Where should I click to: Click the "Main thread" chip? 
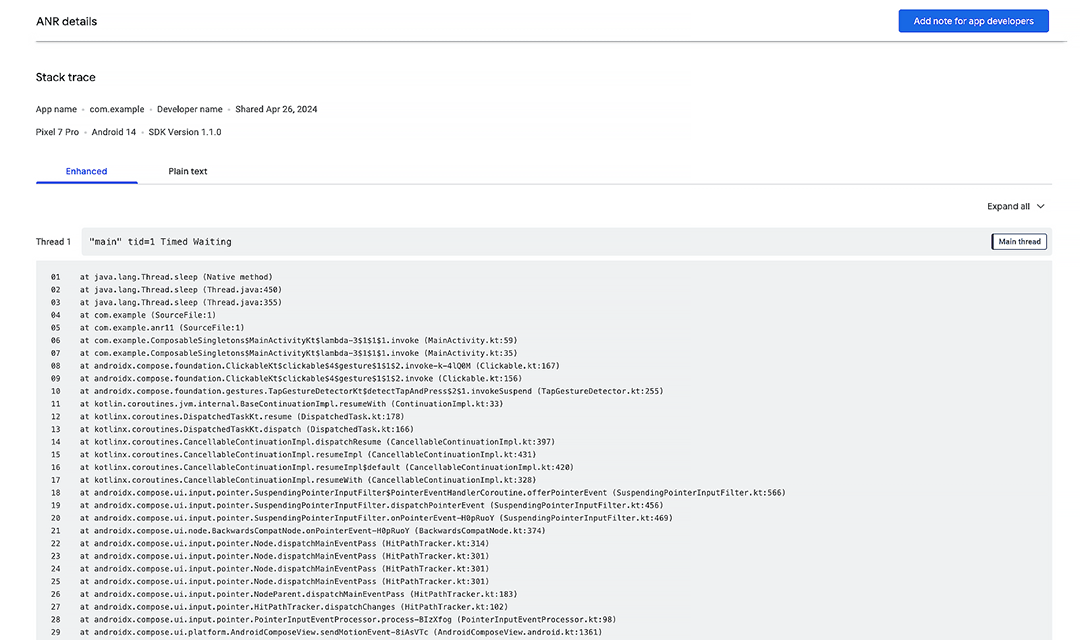tap(1018, 241)
